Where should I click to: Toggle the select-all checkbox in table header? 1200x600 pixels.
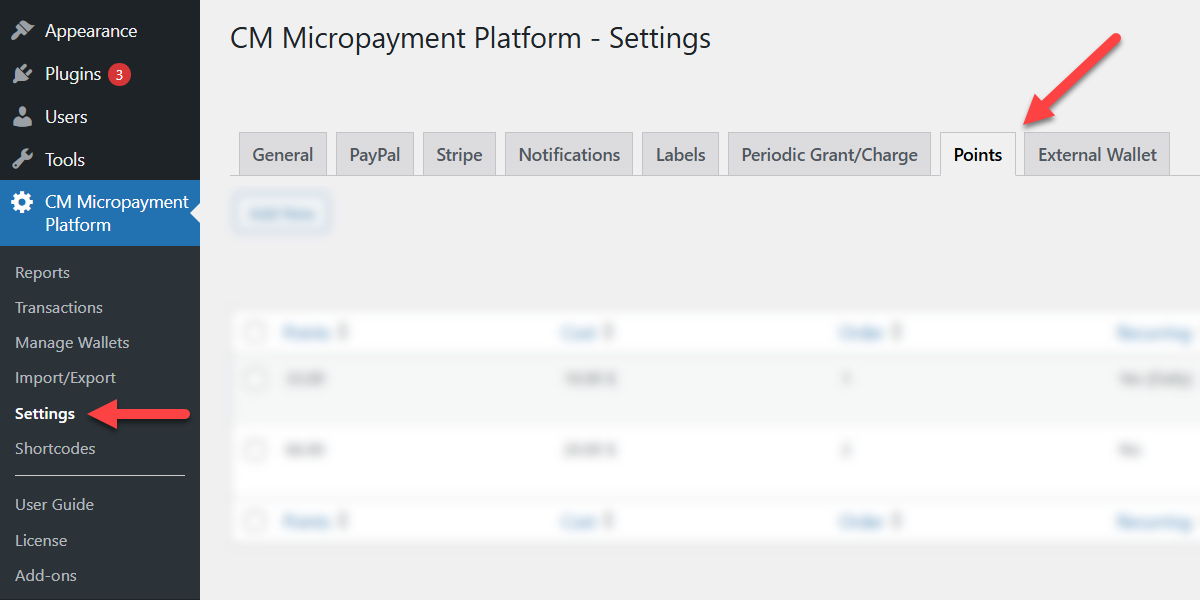click(256, 331)
